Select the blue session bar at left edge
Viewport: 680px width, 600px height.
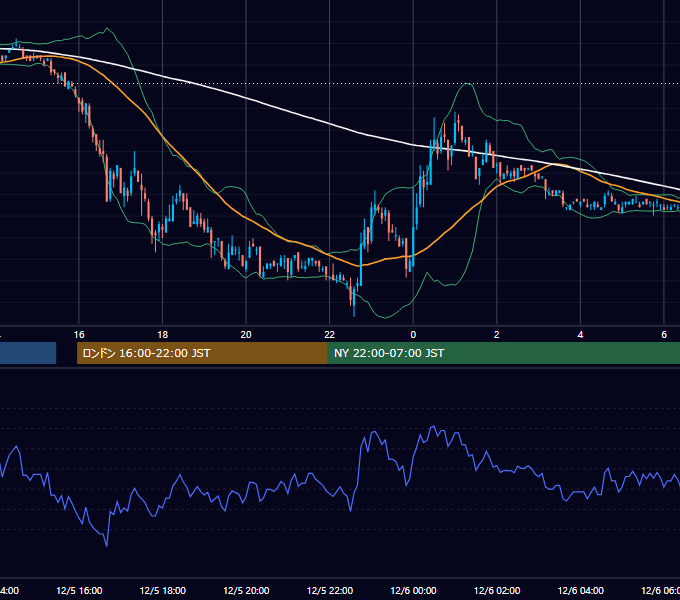point(28,353)
